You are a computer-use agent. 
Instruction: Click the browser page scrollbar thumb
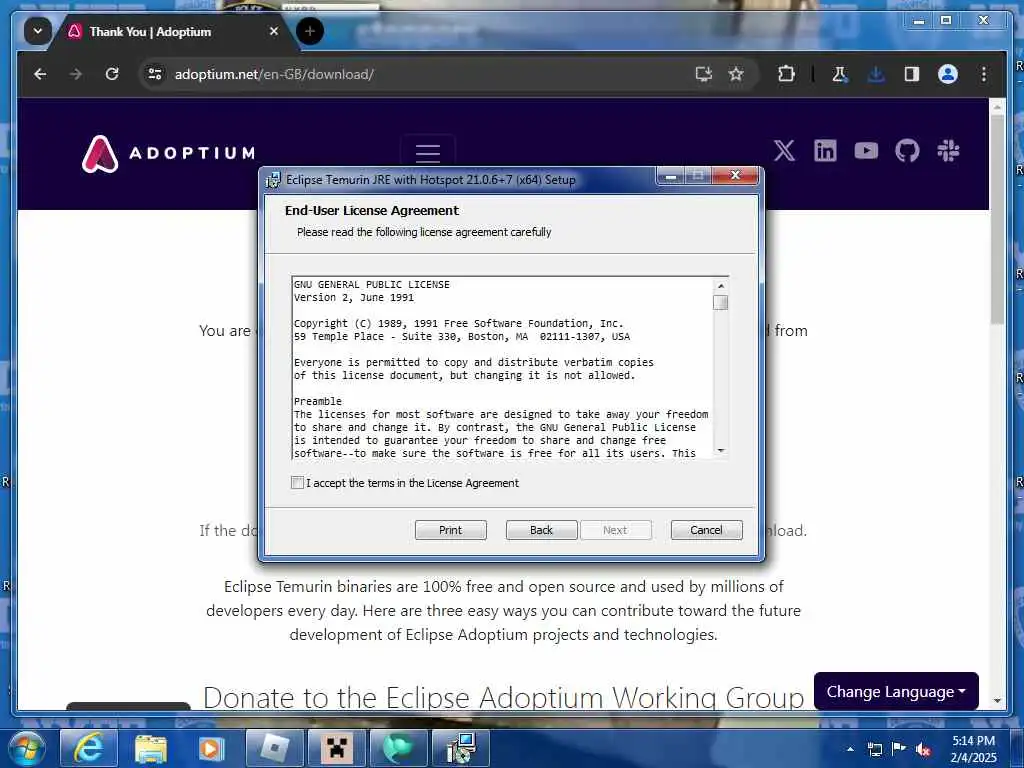pos(997,219)
